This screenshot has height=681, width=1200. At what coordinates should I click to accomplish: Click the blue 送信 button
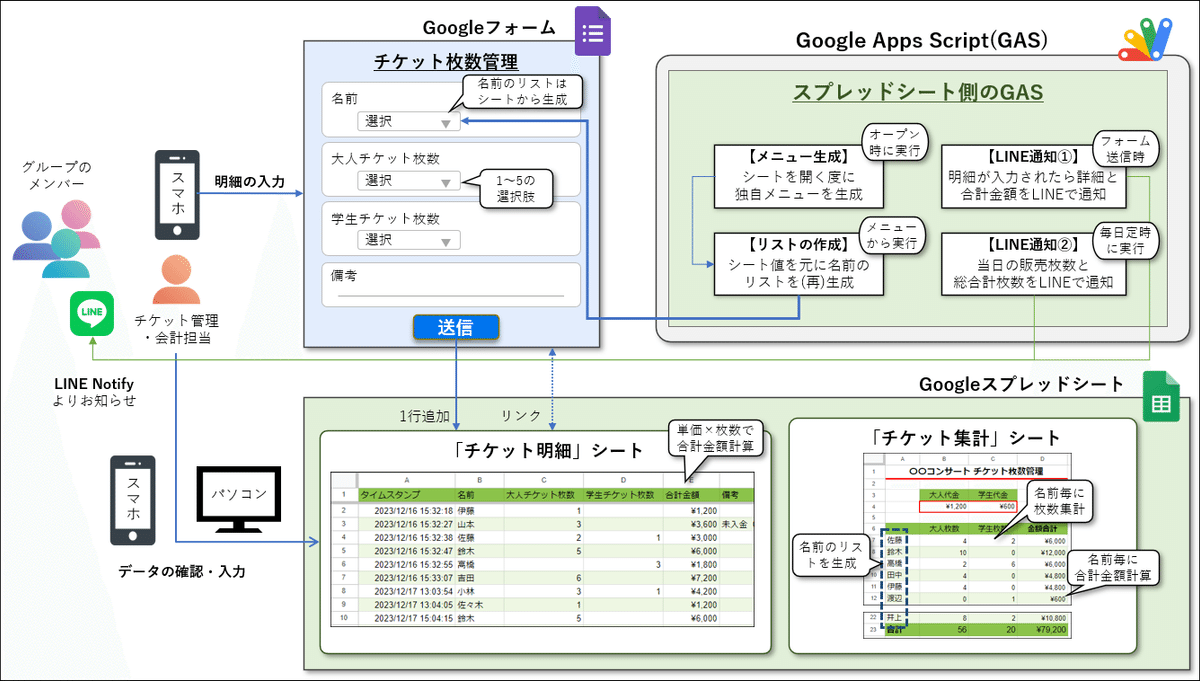[455, 328]
